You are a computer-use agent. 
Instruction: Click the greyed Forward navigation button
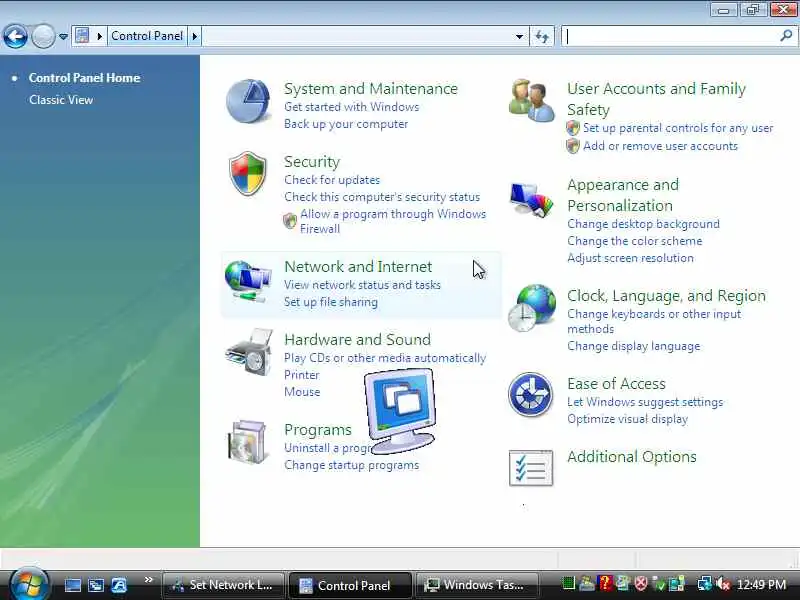click(x=43, y=36)
